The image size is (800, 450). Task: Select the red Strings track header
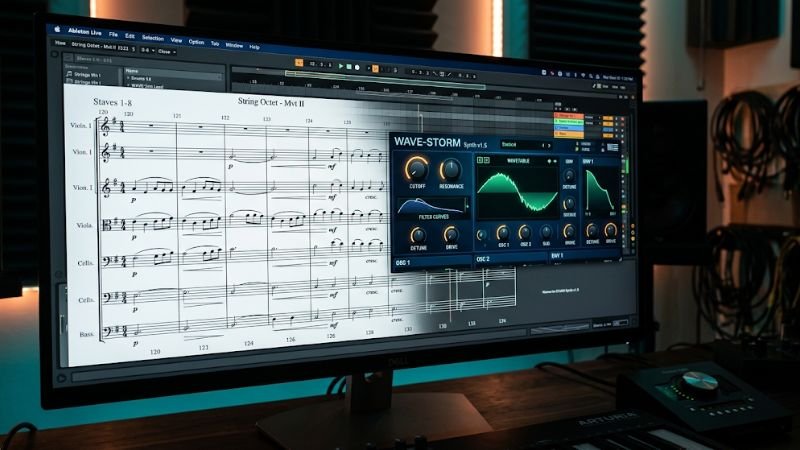568,116
